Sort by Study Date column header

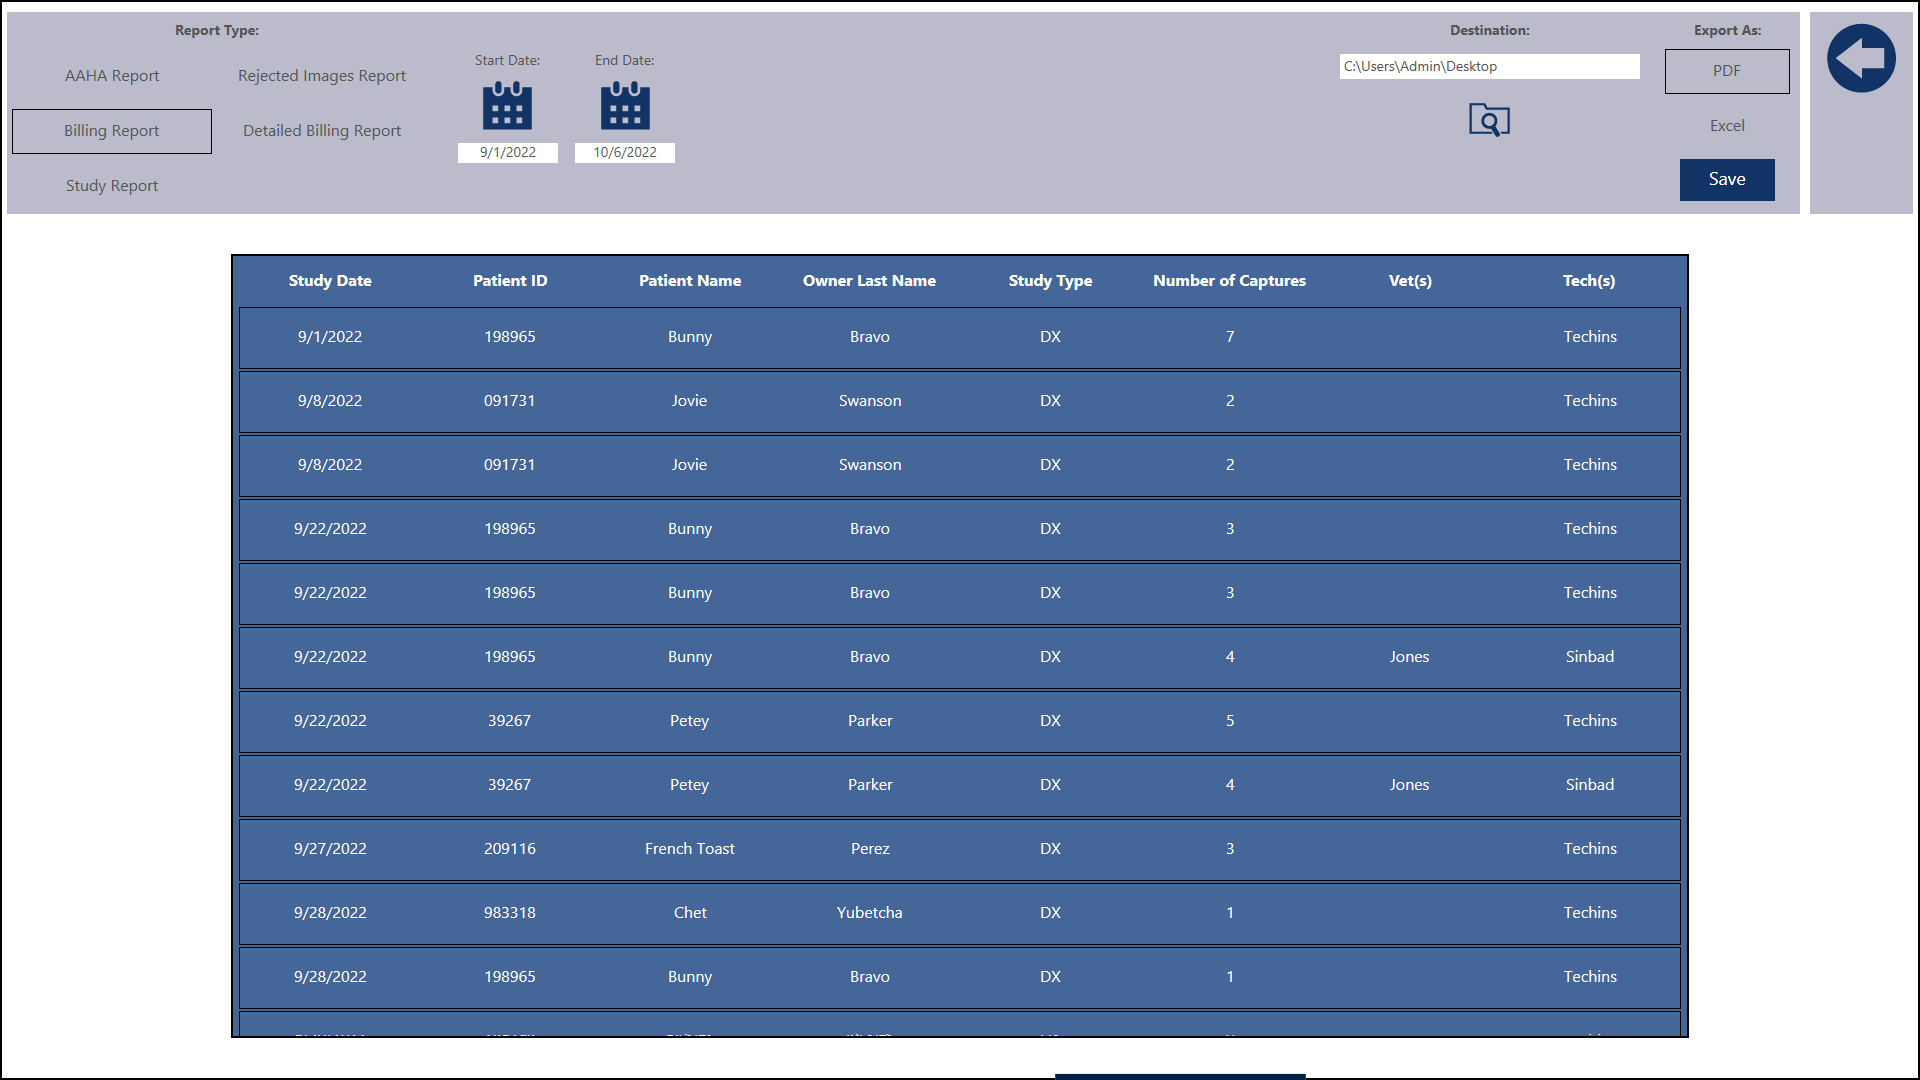tap(330, 281)
